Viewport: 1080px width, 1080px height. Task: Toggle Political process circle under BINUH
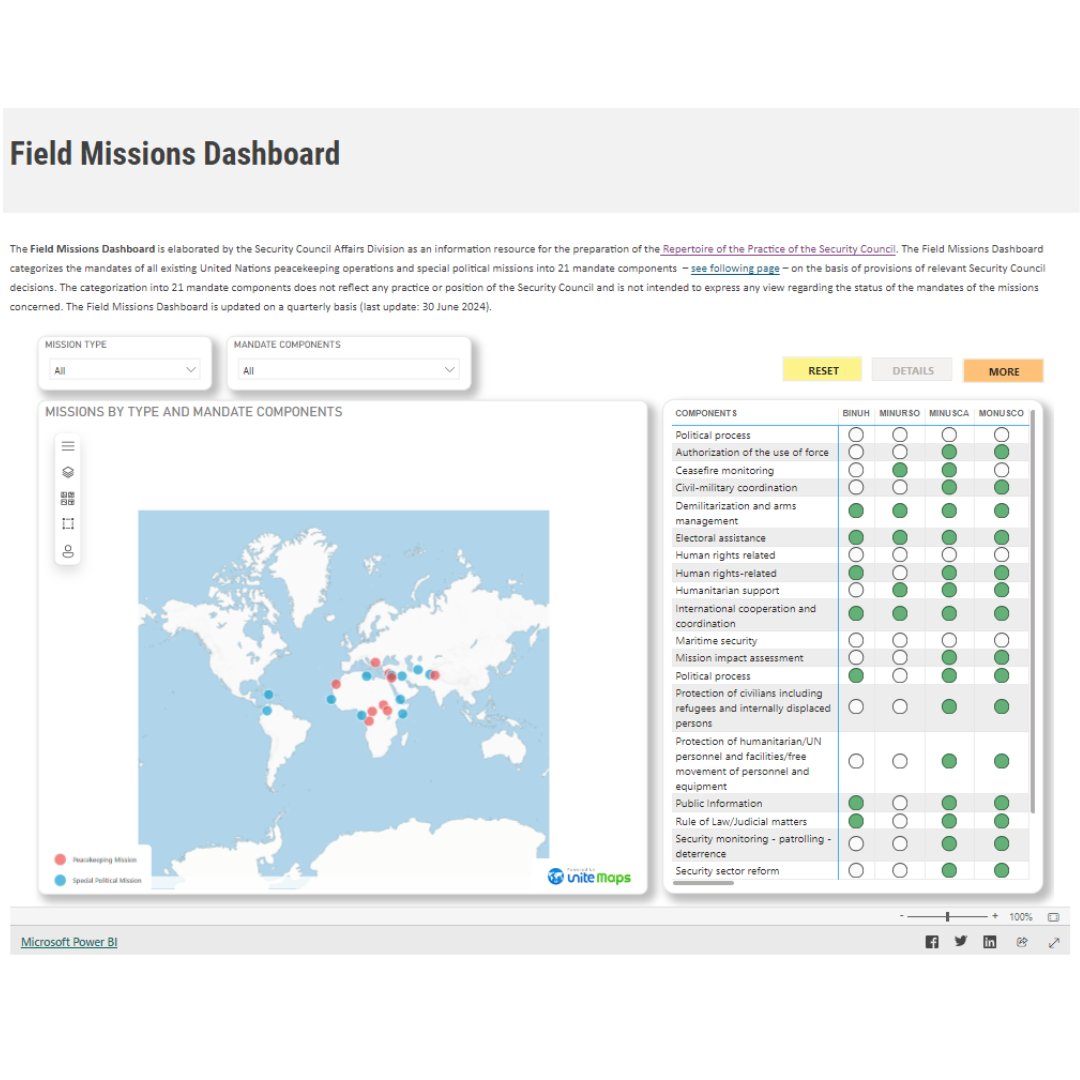coord(855,435)
